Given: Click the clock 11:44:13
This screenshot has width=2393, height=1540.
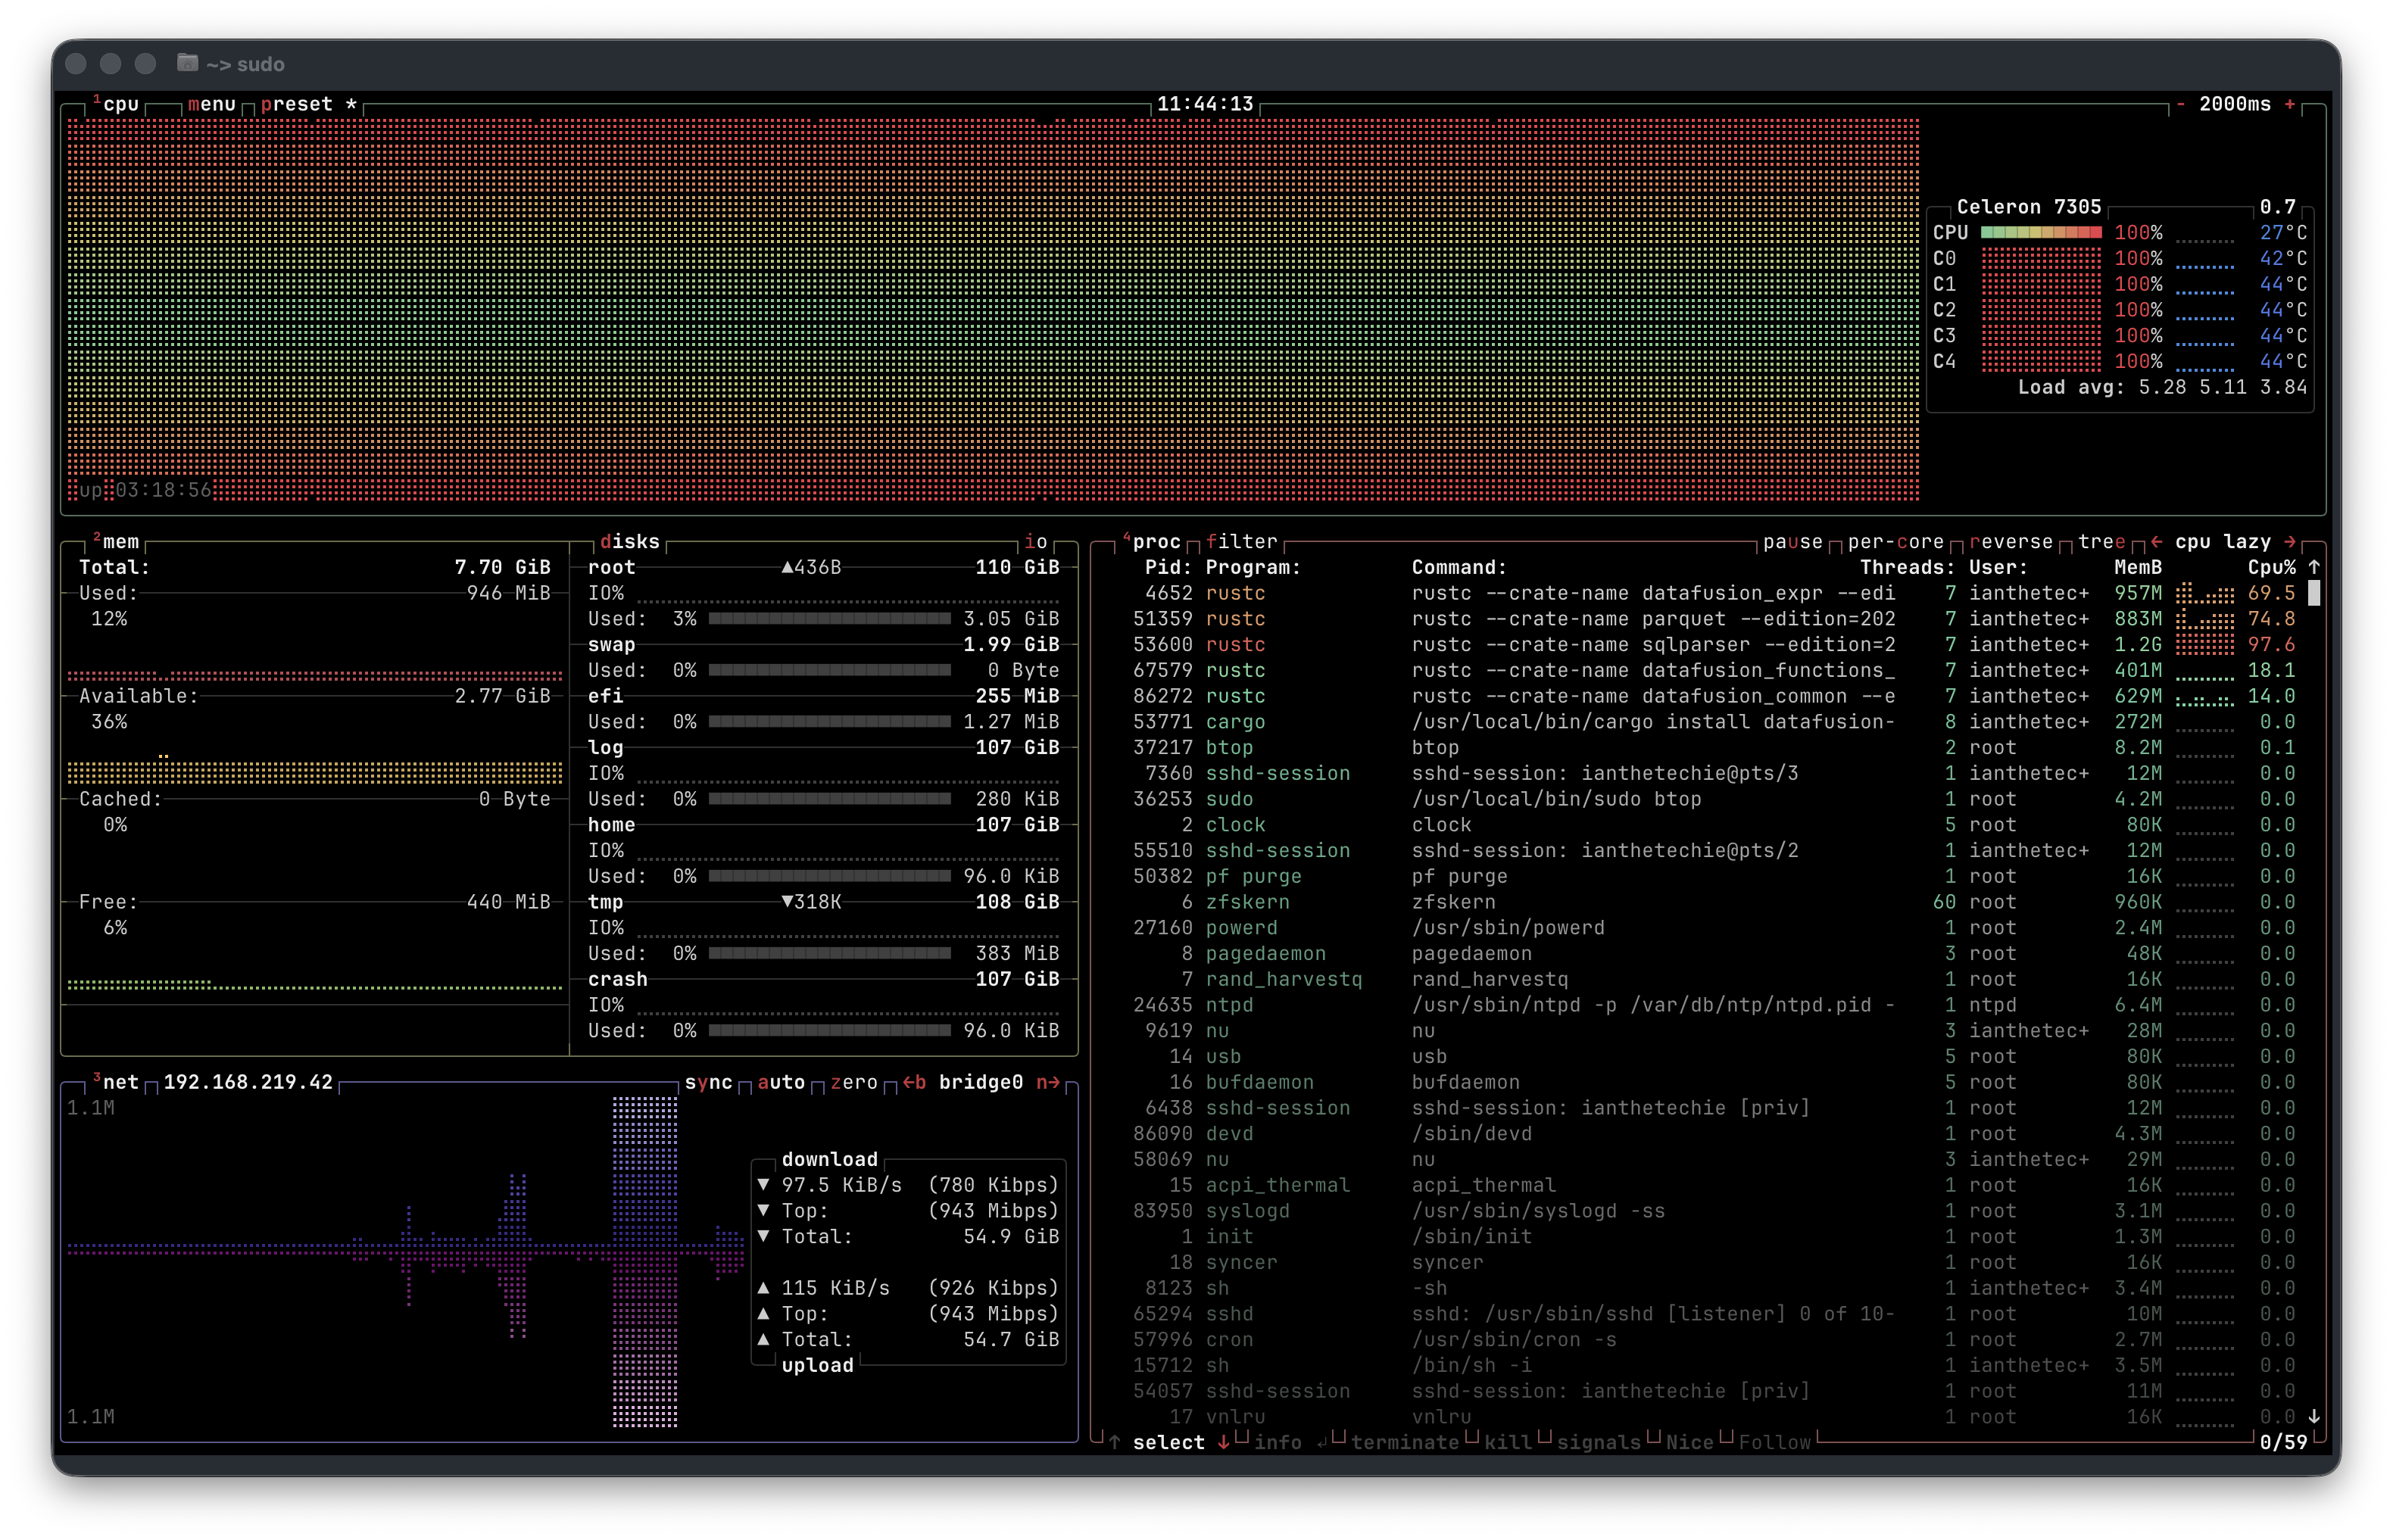Looking at the screenshot, I should point(1204,104).
